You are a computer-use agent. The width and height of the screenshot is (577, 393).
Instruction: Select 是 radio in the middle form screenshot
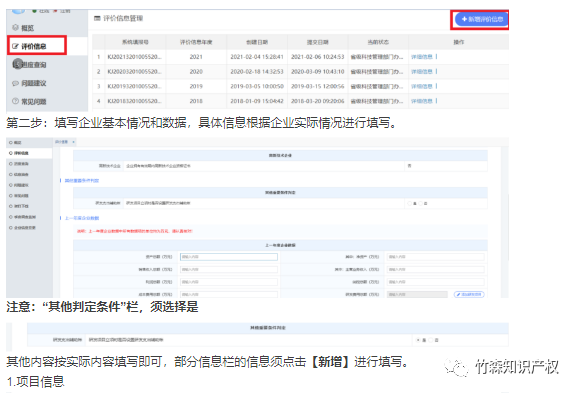tap(410, 203)
